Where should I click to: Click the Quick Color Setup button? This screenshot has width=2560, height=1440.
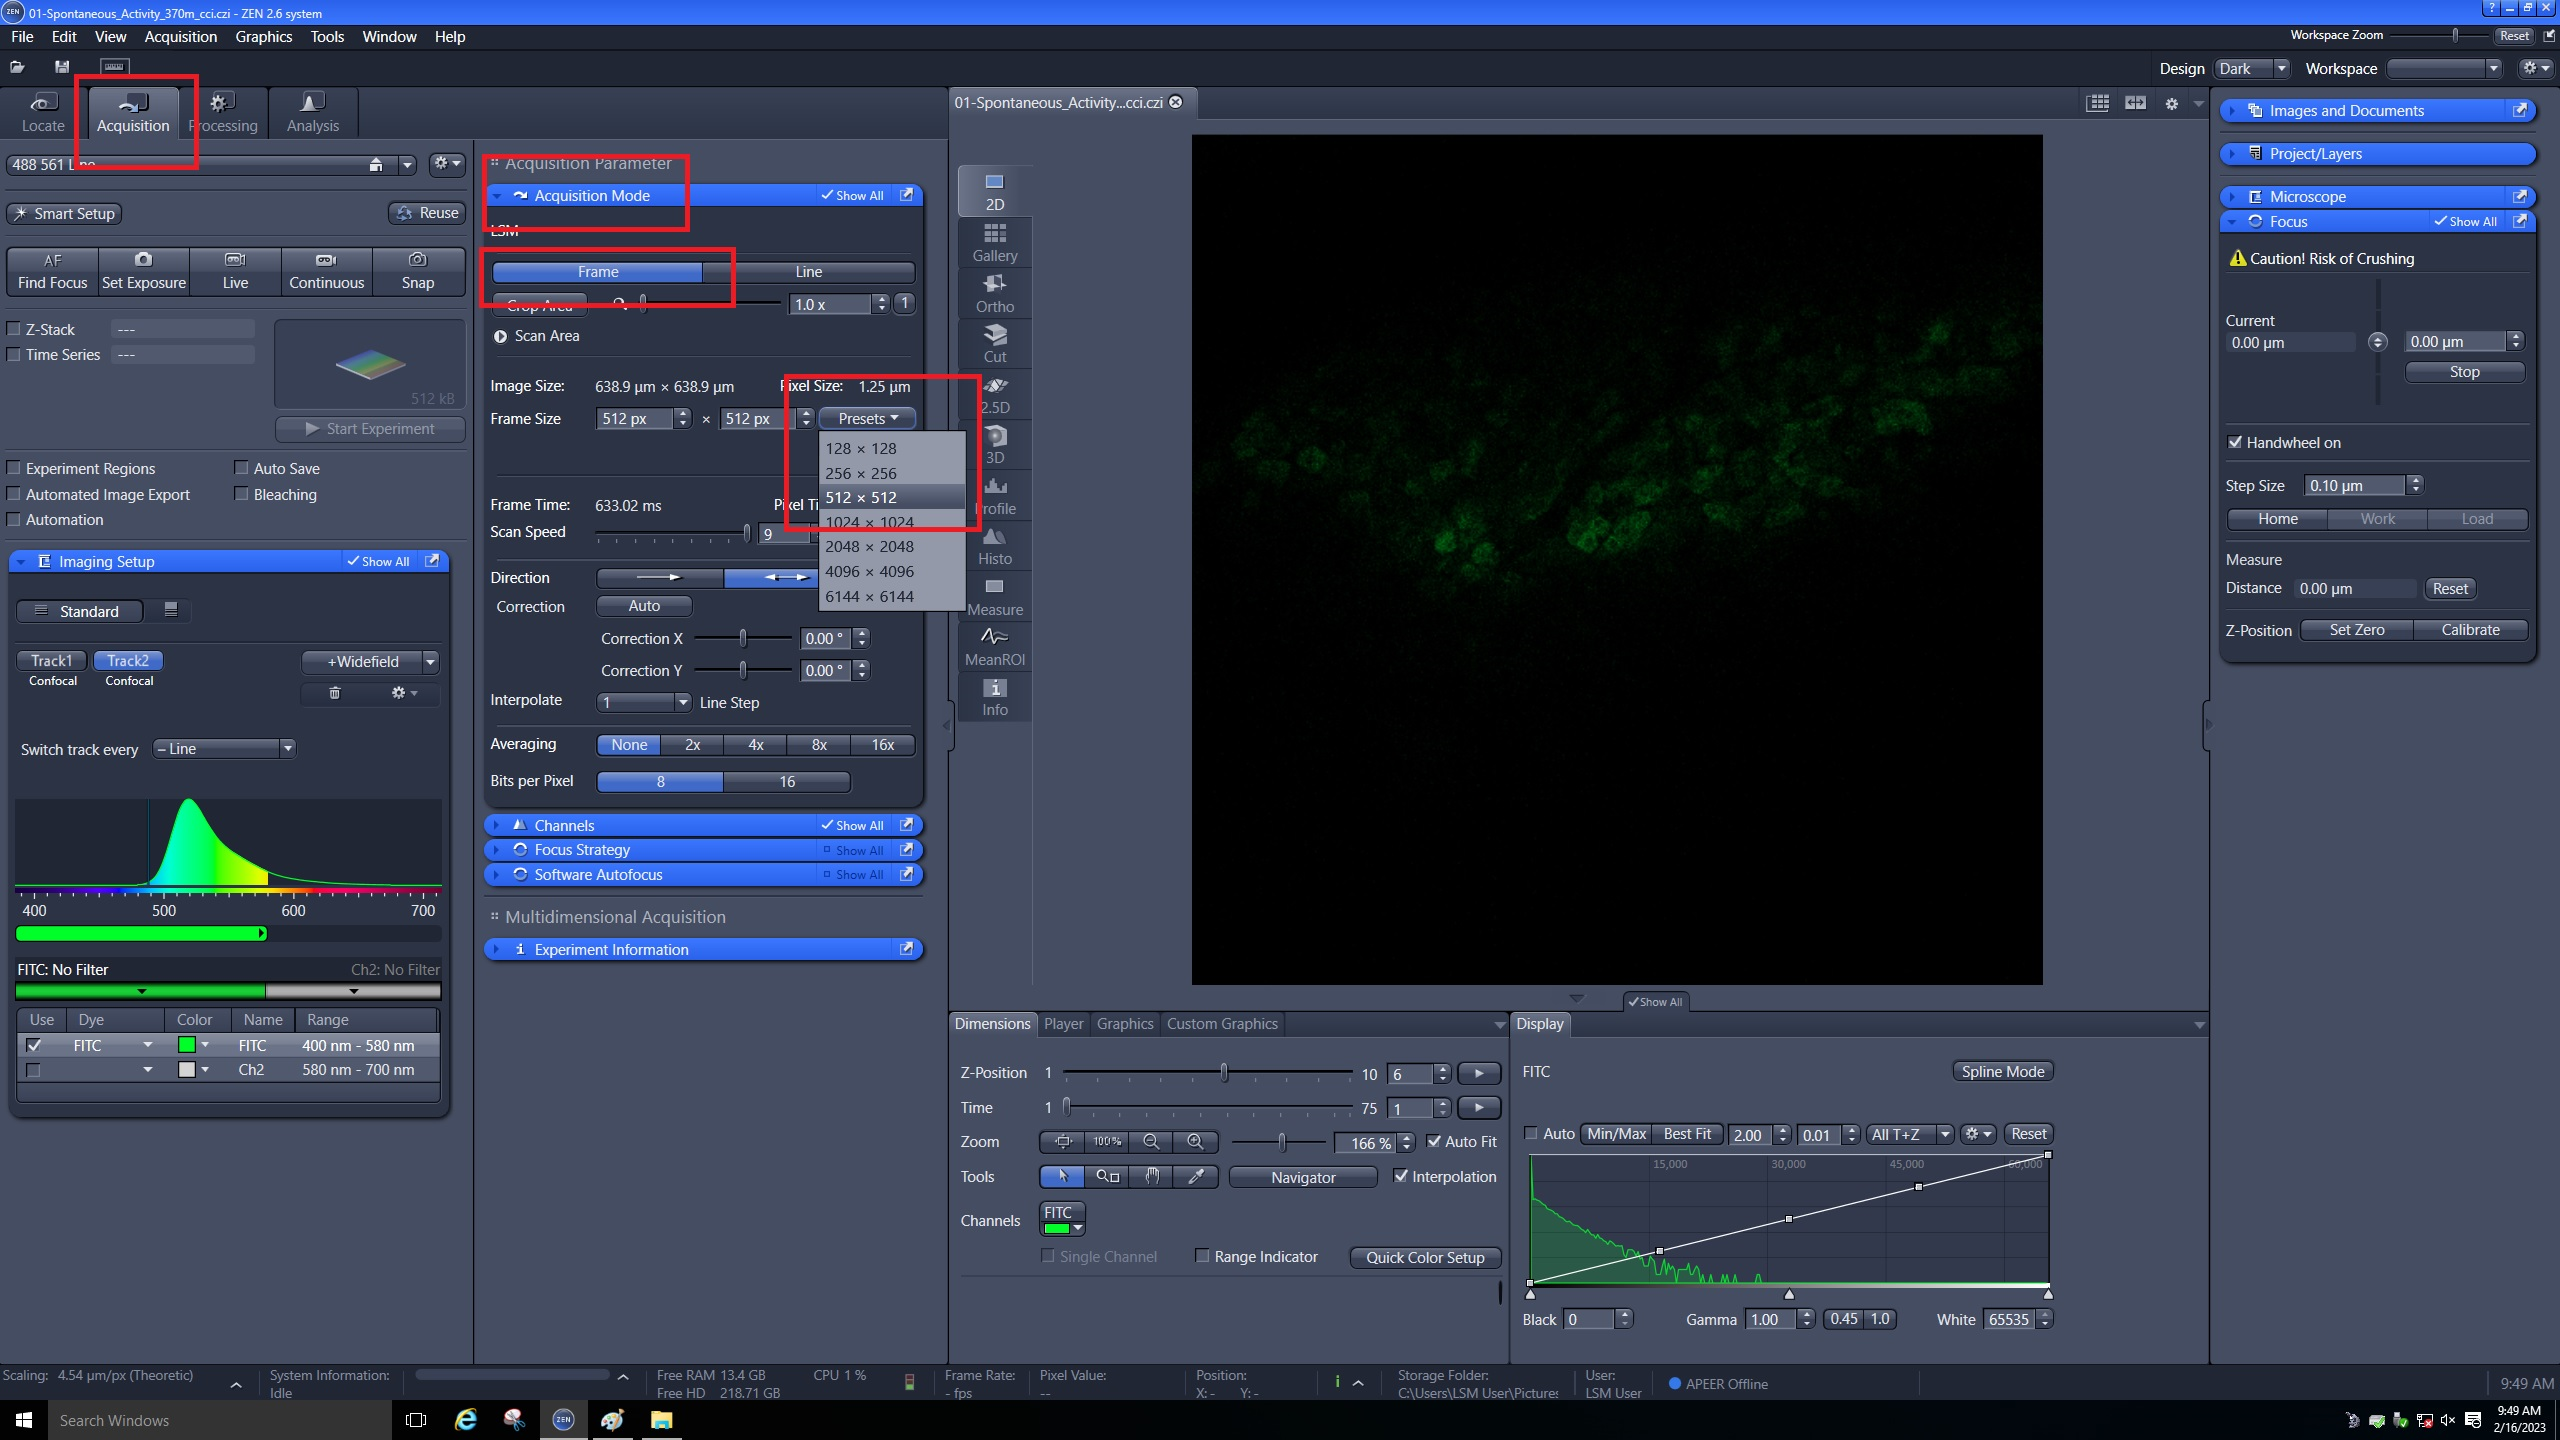(1424, 1257)
